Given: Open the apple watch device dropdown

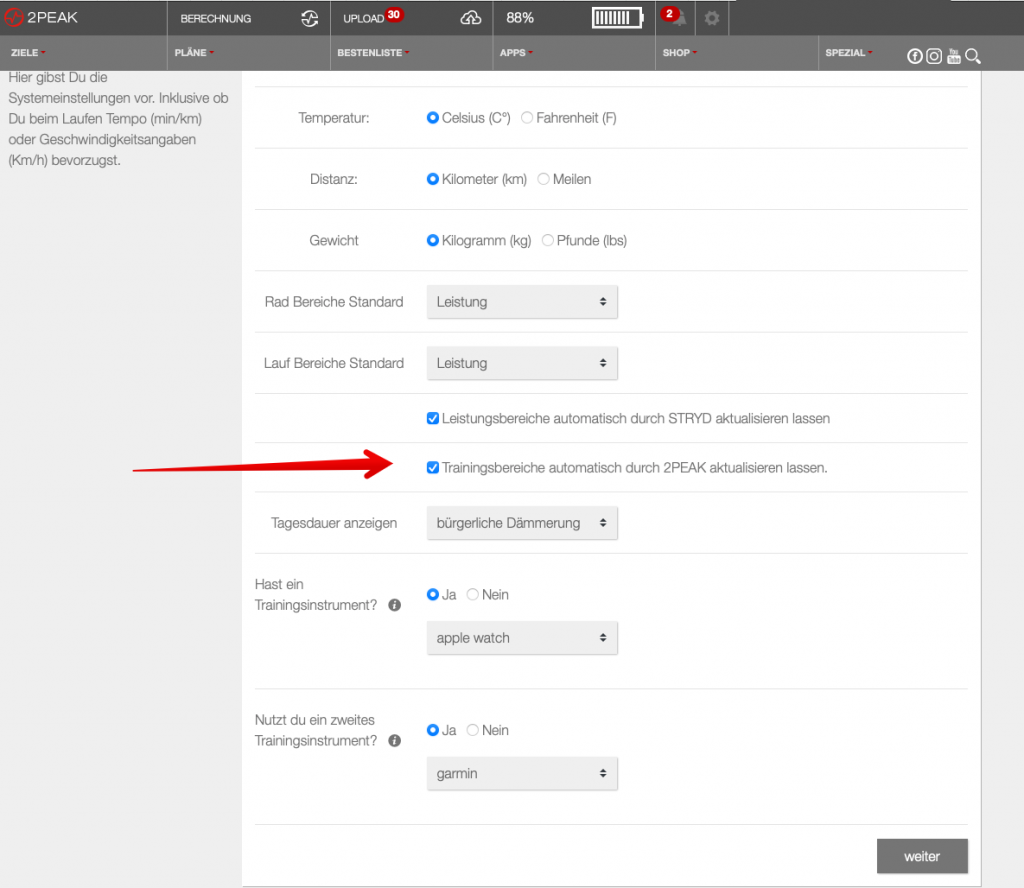Looking at the screenshot, I should point(522,638).
